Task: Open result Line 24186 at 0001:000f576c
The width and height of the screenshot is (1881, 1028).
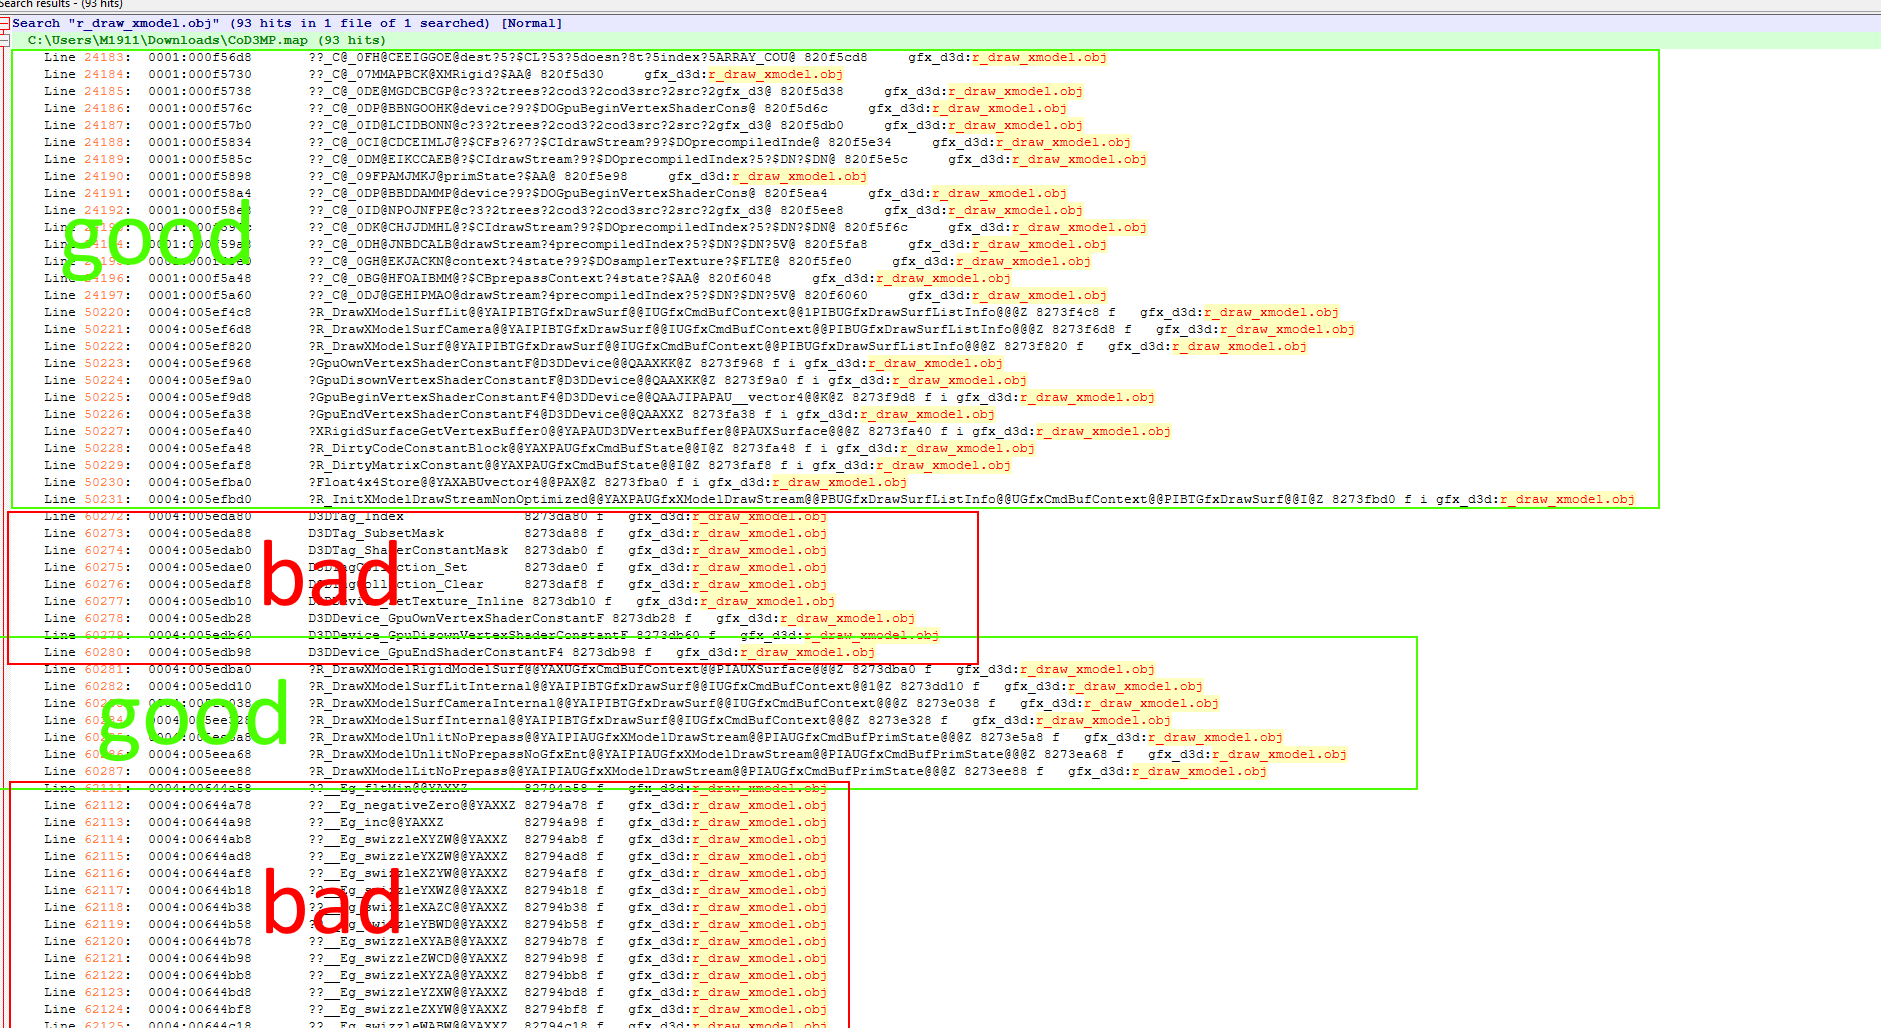Action: (555, 108)
